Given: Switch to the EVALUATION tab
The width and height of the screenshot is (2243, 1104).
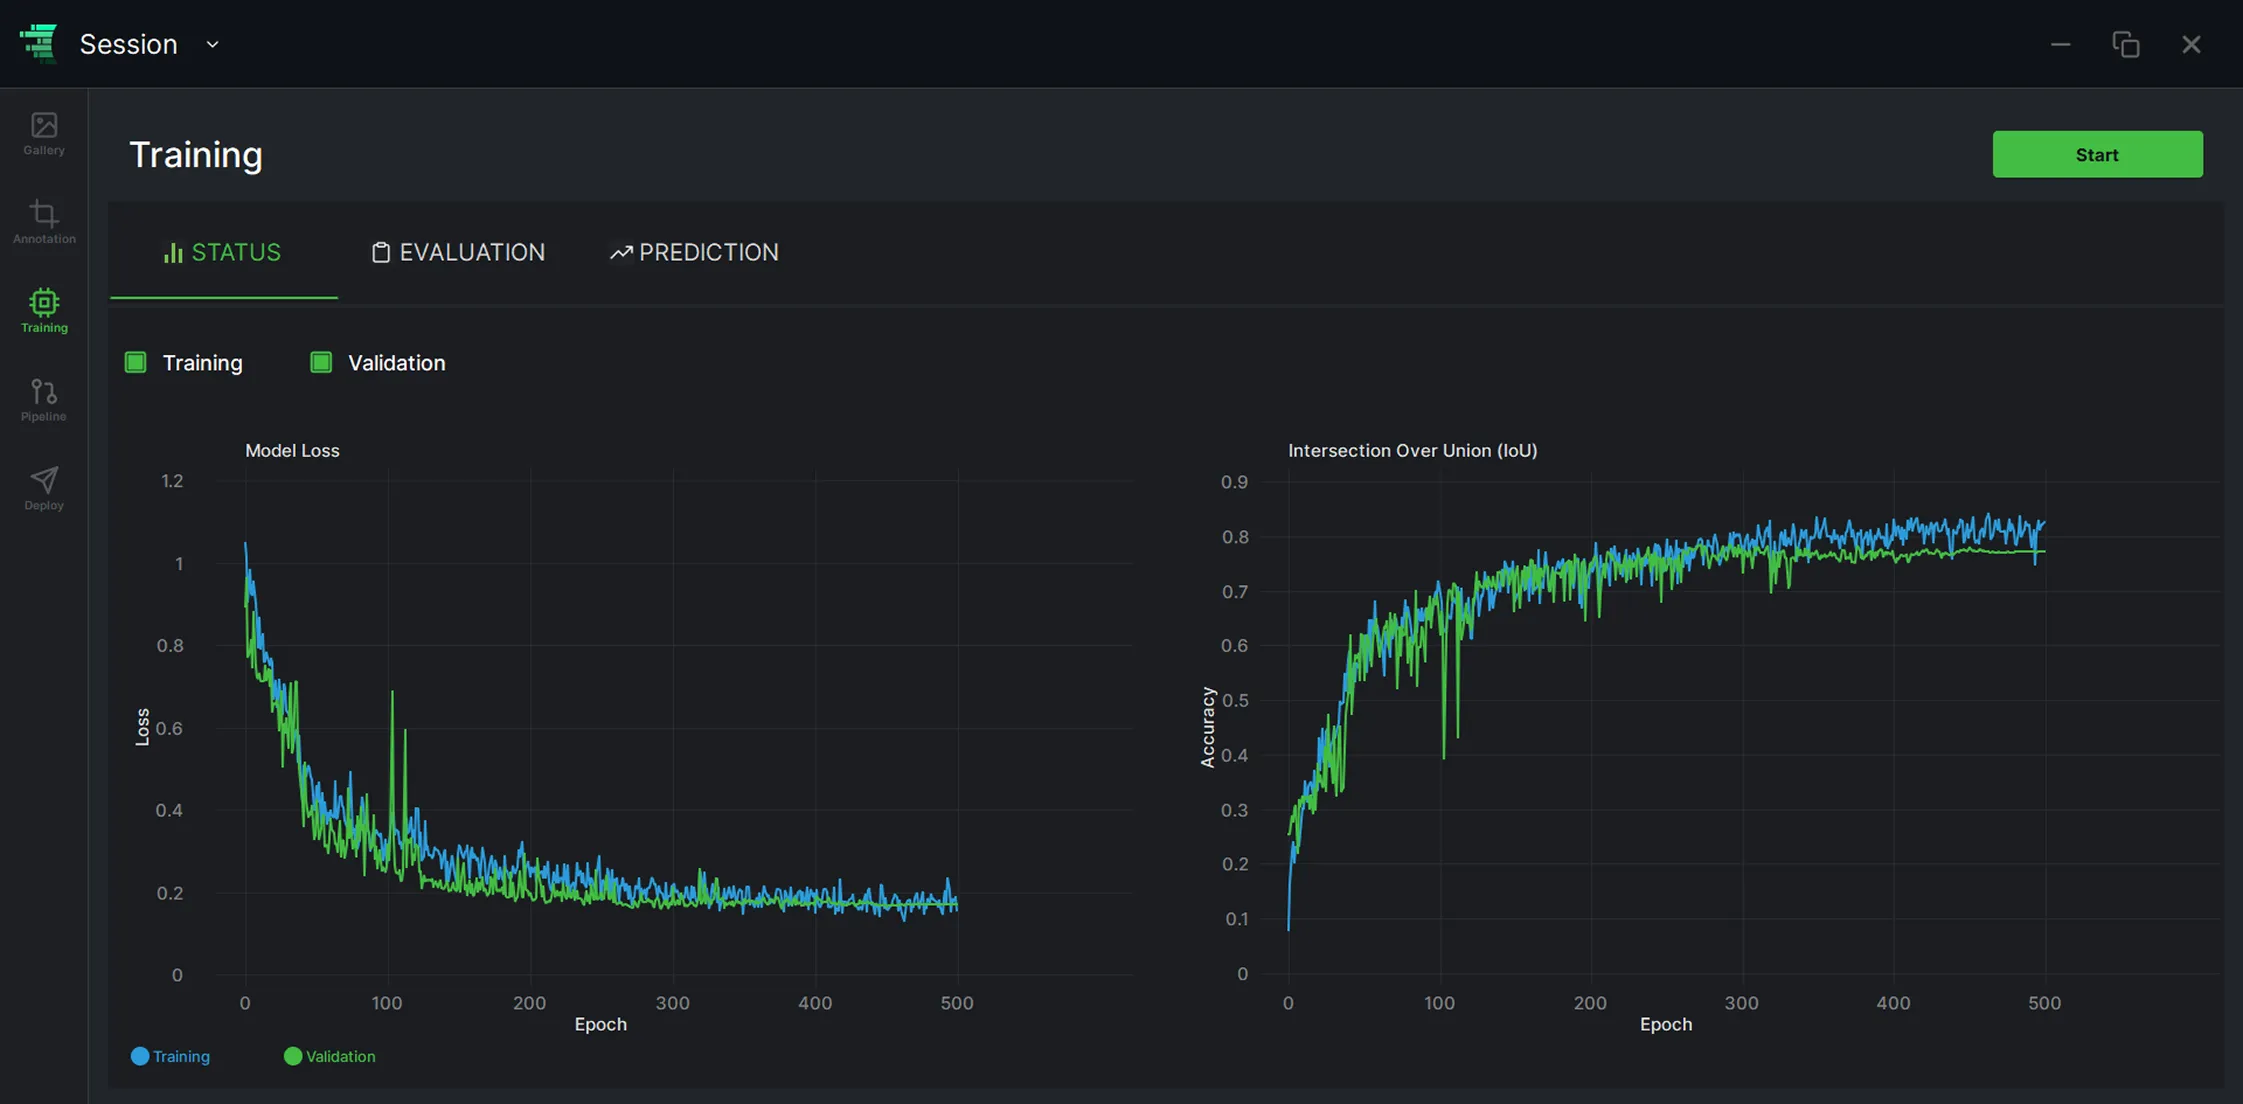Looking at the screenshot, I should (459, 252).
